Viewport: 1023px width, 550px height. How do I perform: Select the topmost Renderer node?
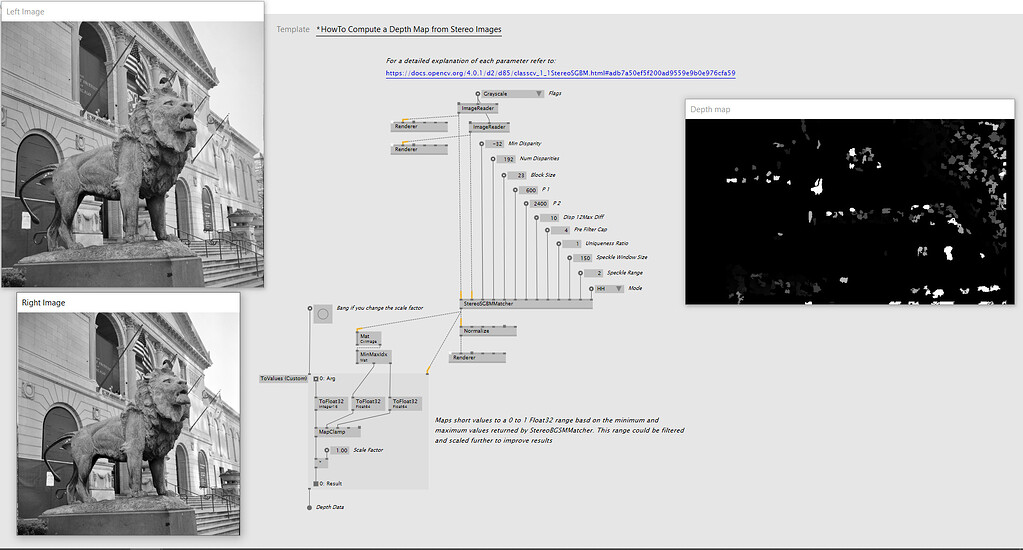pos(419,127)
